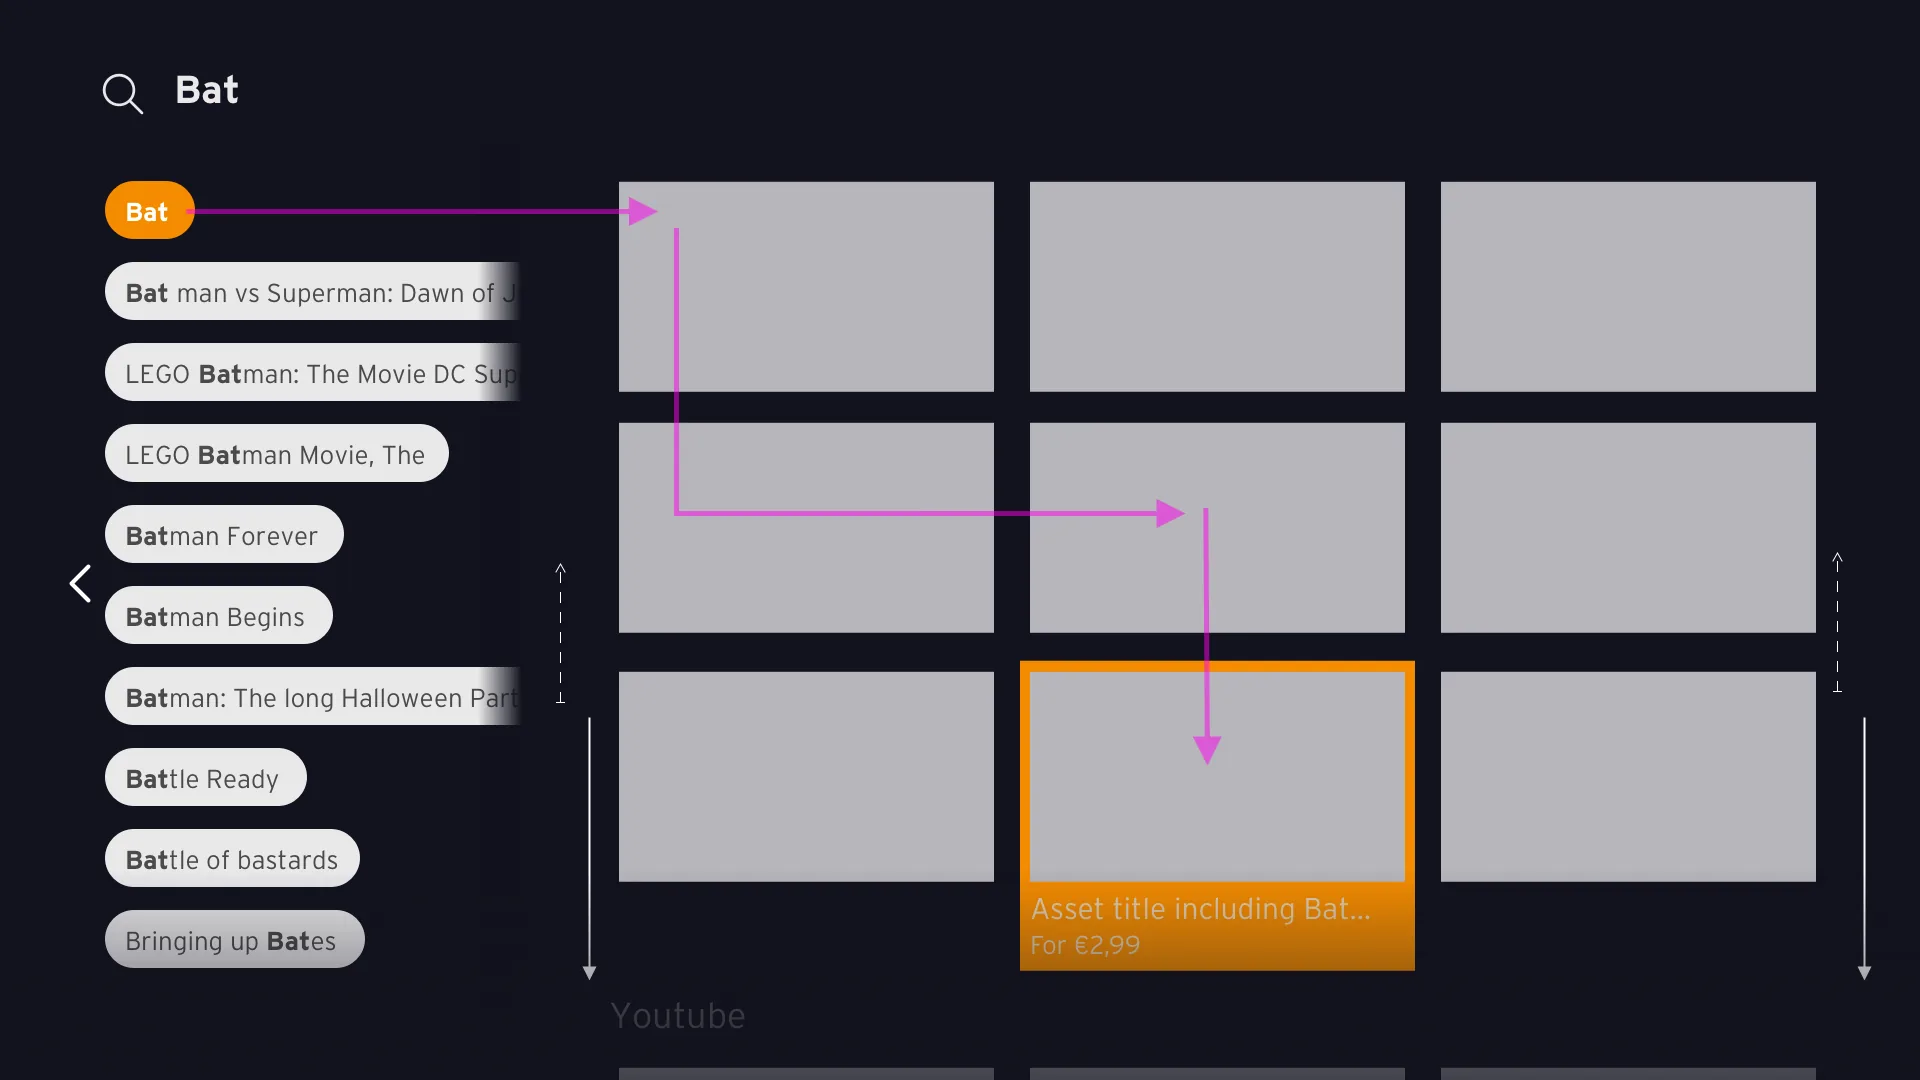Screen dimensions: 1920x1080
Task: Select Battle Ready suggestion
Action: [x=205, y=777]
